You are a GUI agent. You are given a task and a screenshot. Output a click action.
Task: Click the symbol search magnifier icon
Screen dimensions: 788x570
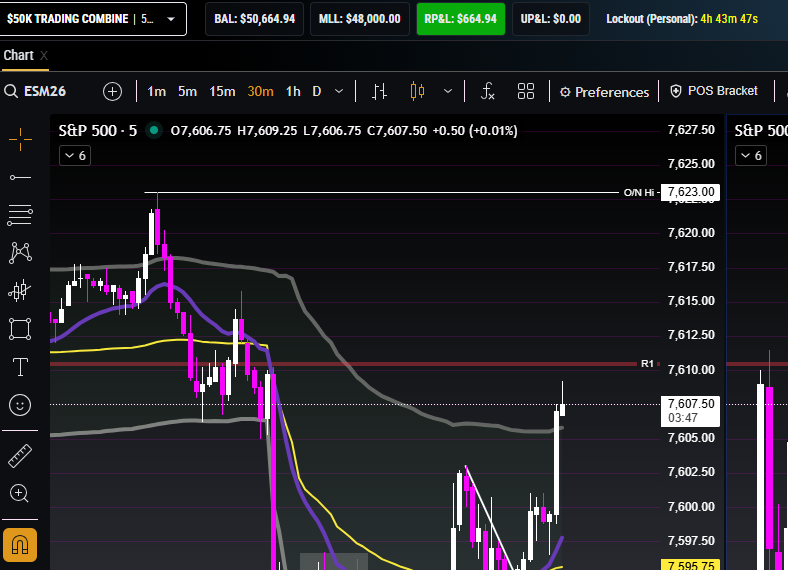11,91
